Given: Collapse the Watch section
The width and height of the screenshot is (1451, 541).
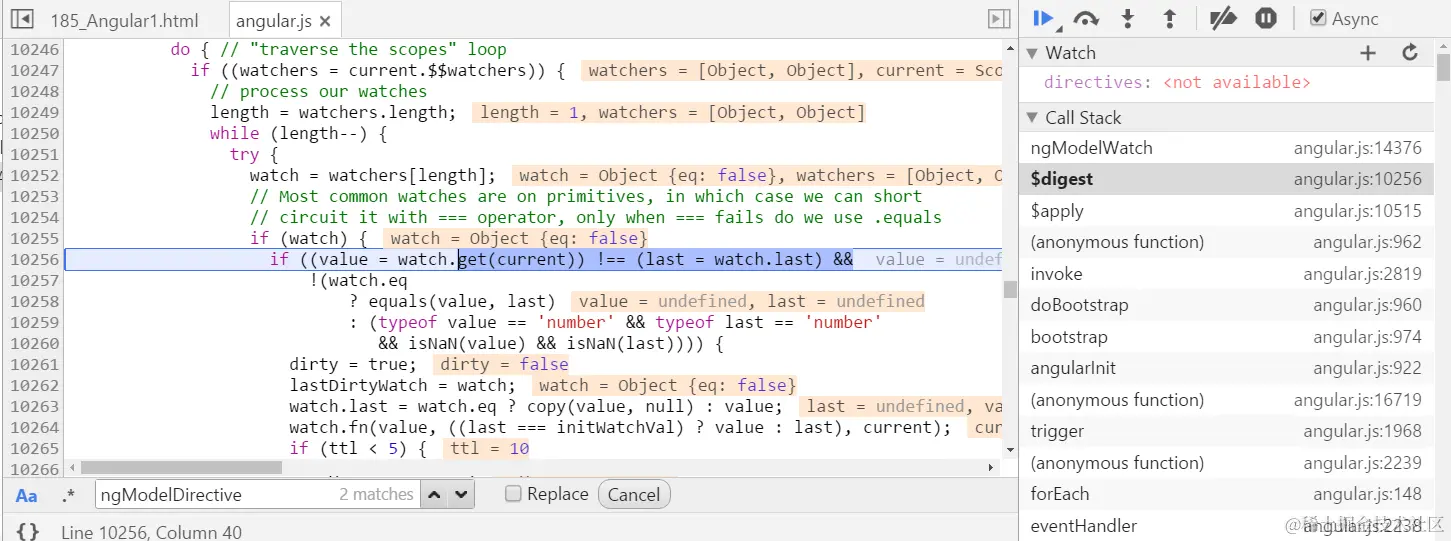Looking at the screenshot, I should tap(1032, 53).
